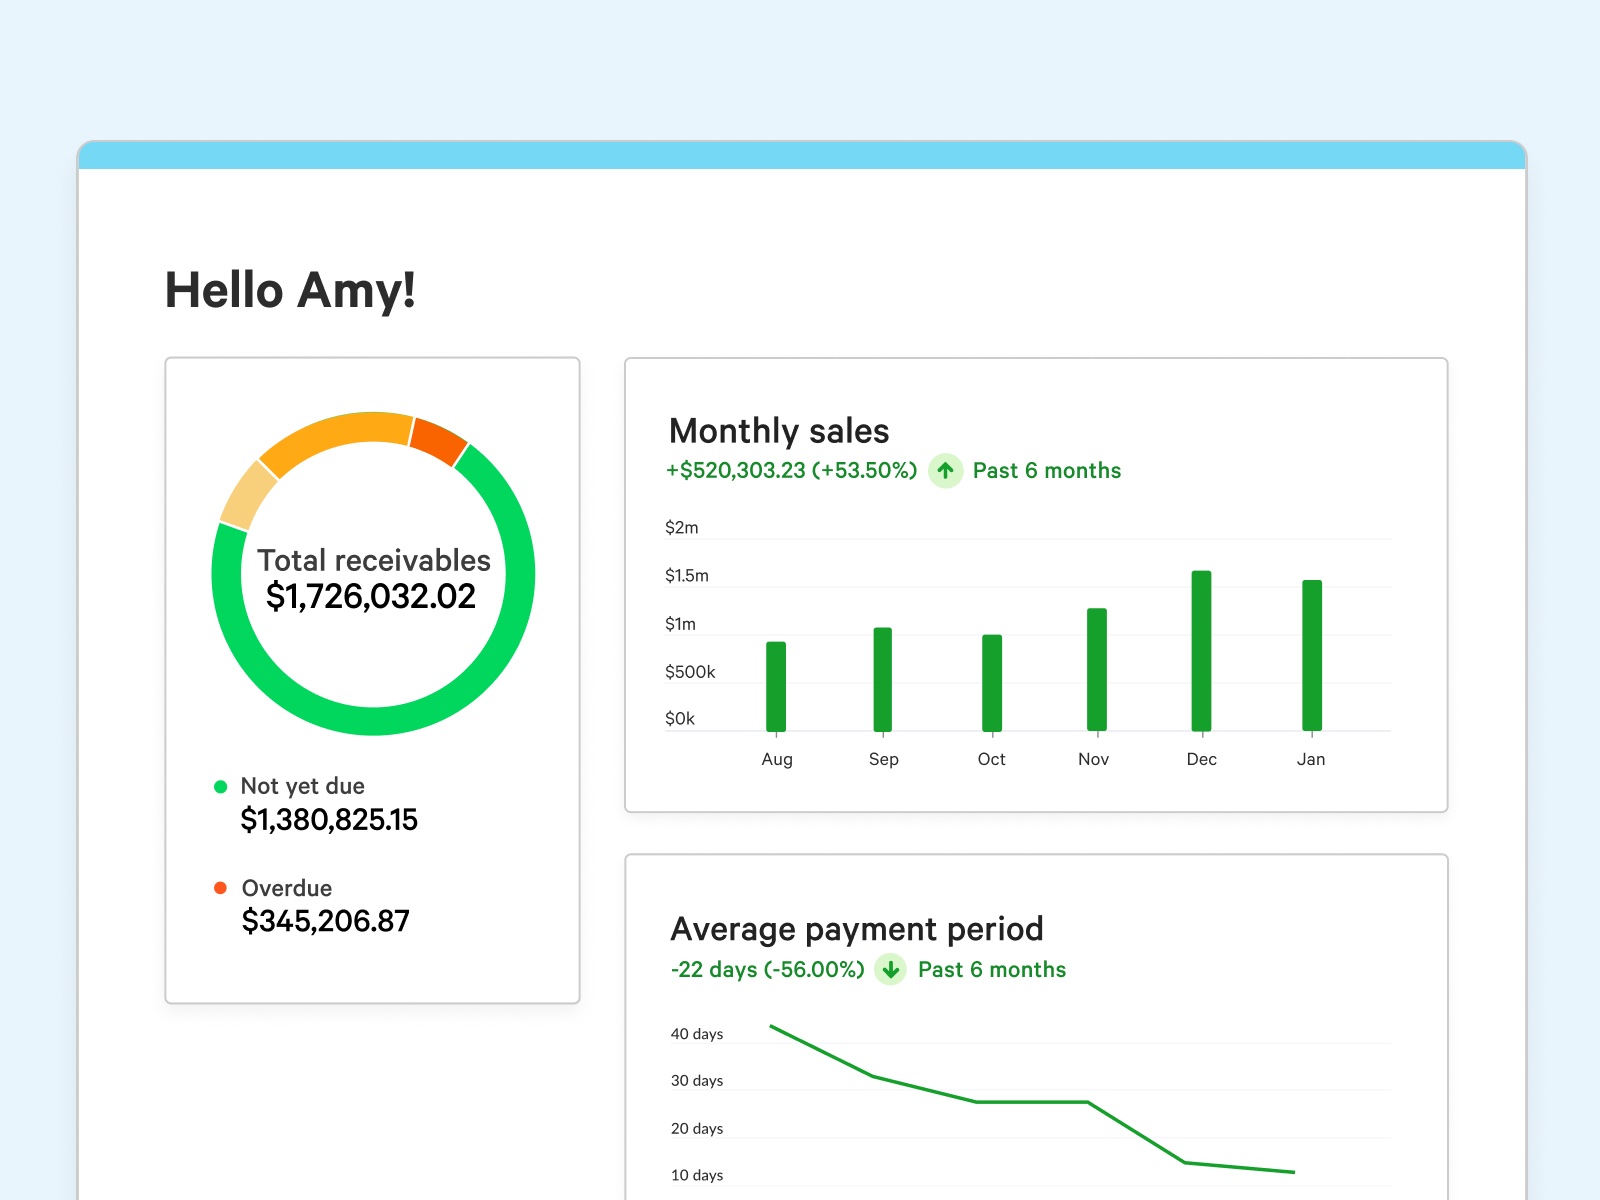1600x1200 pixels.
Task: Select Past 6 months under Average payment period
Action: point(991,970)
